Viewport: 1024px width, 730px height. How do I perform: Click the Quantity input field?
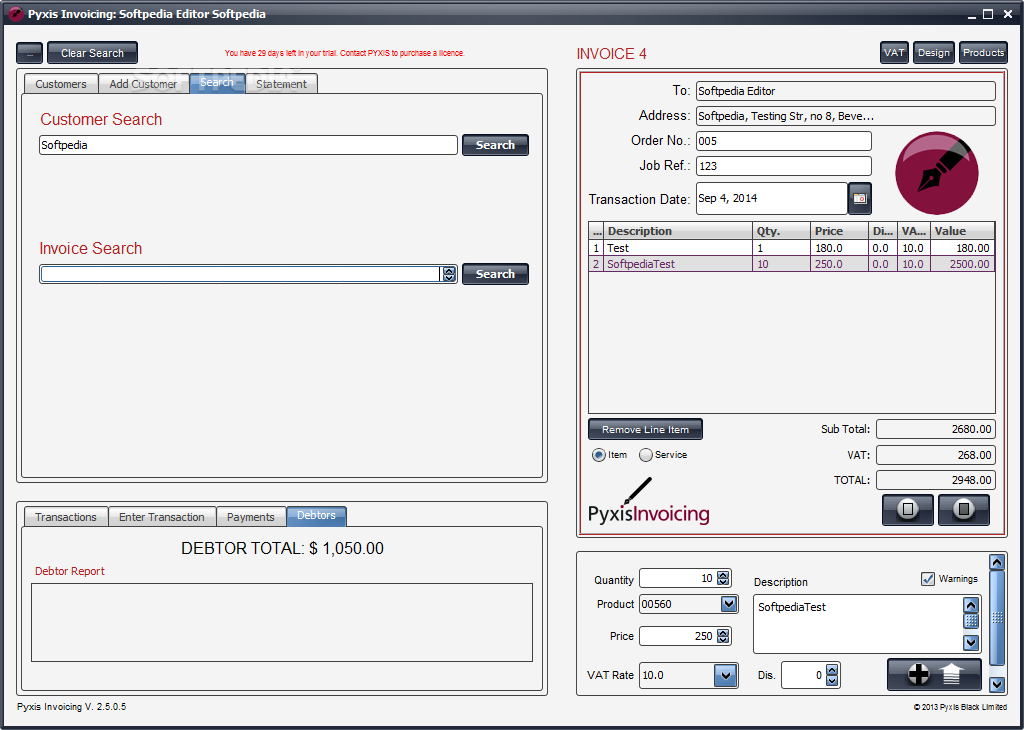point(678,579)
